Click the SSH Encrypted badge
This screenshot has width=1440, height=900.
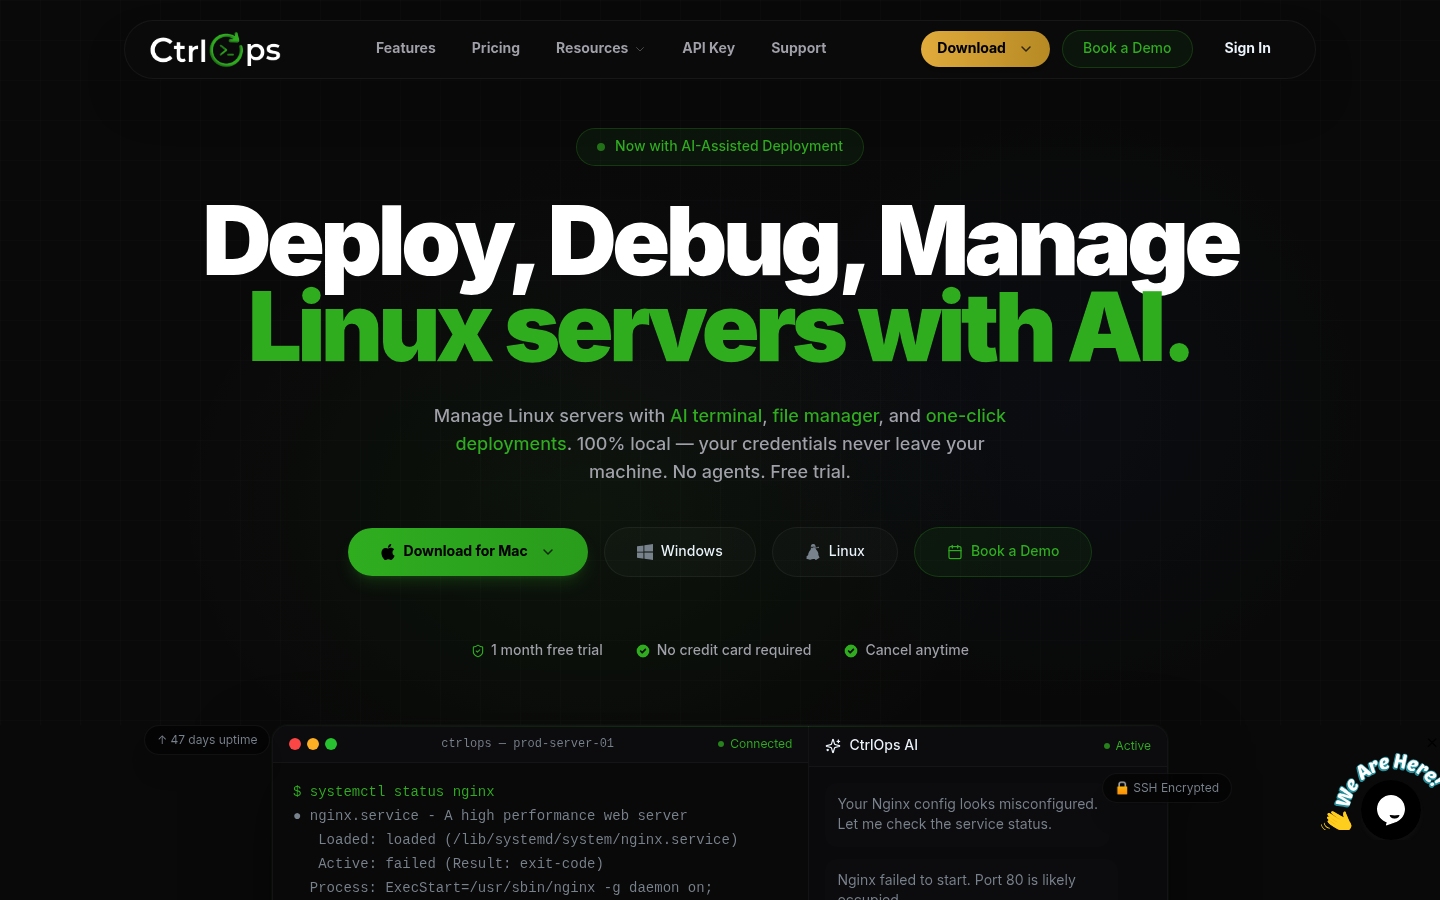(x=1167, y=788)
